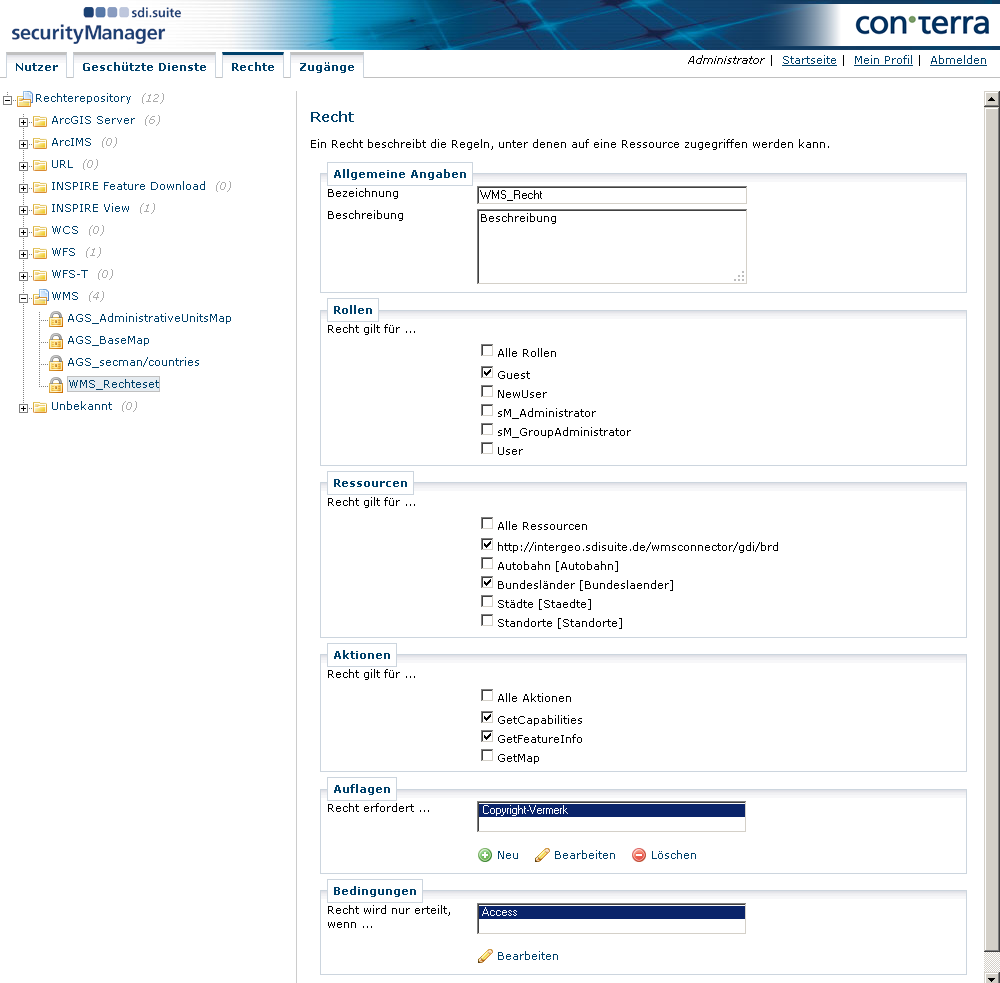This screenshot has height=983, width=1000.
Task: Click the lock icon beside AGS_BaseMap
Action: (55, 340)
